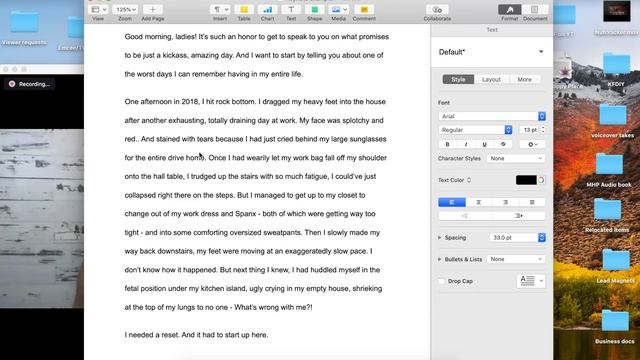This screenshot has height=360, width=640.
Task: Open the Regular font style dropdown
Action: (x=475, y=130)
